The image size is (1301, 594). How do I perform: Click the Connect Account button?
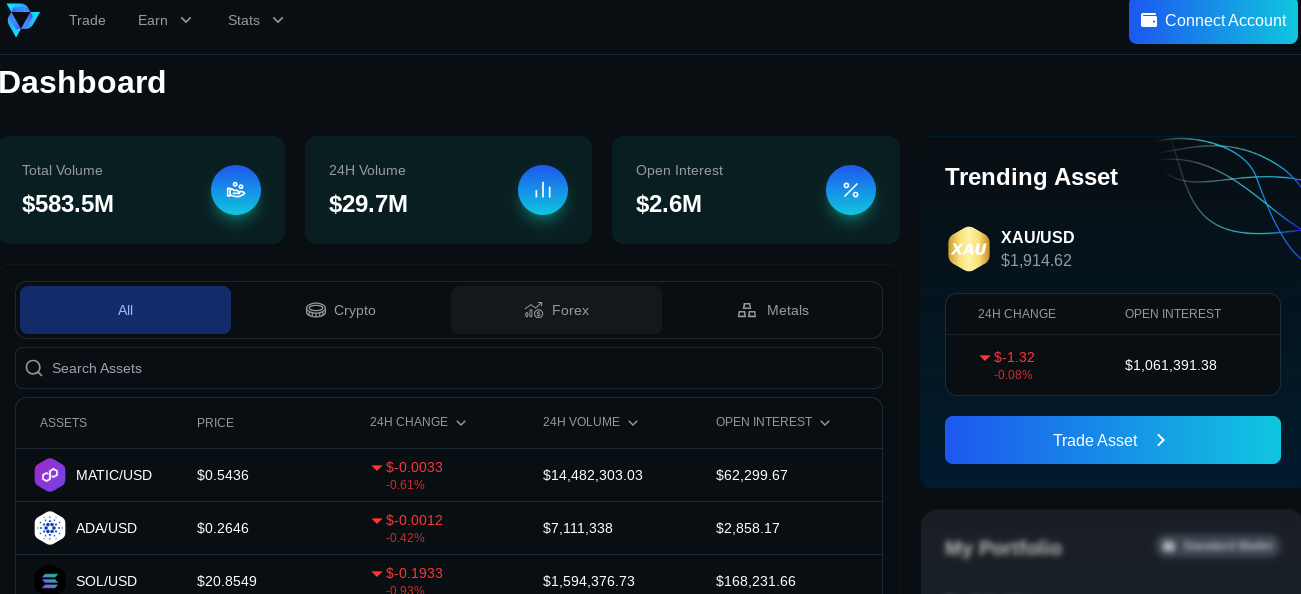tap(1213, 20)
